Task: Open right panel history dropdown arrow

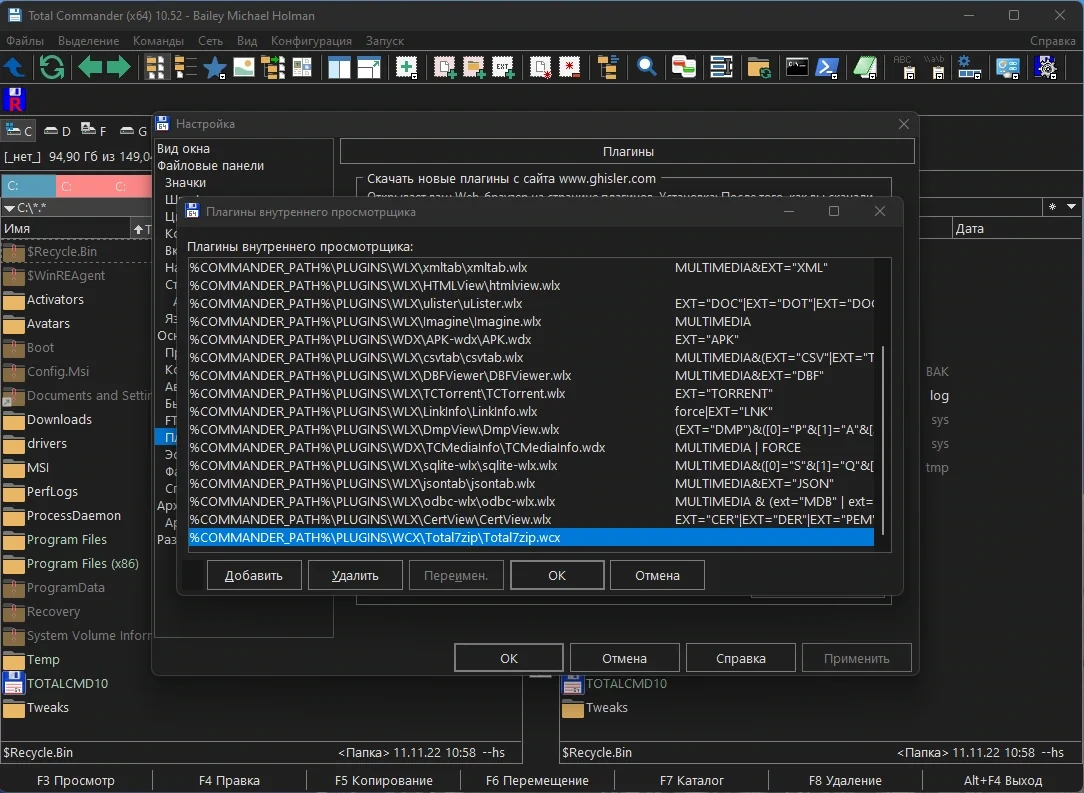Action: point(1071,207)
